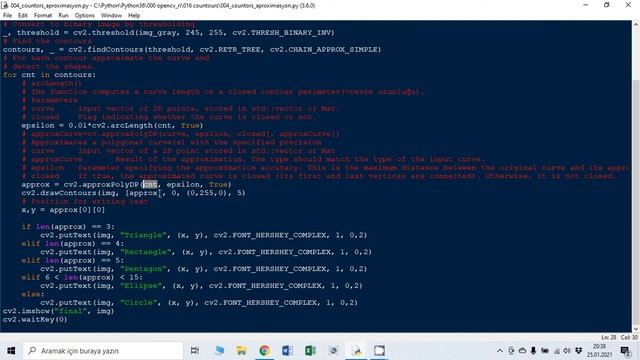
Task: Close the IDLE editor window
Action: pyautogui.click(x=628, y=5)
